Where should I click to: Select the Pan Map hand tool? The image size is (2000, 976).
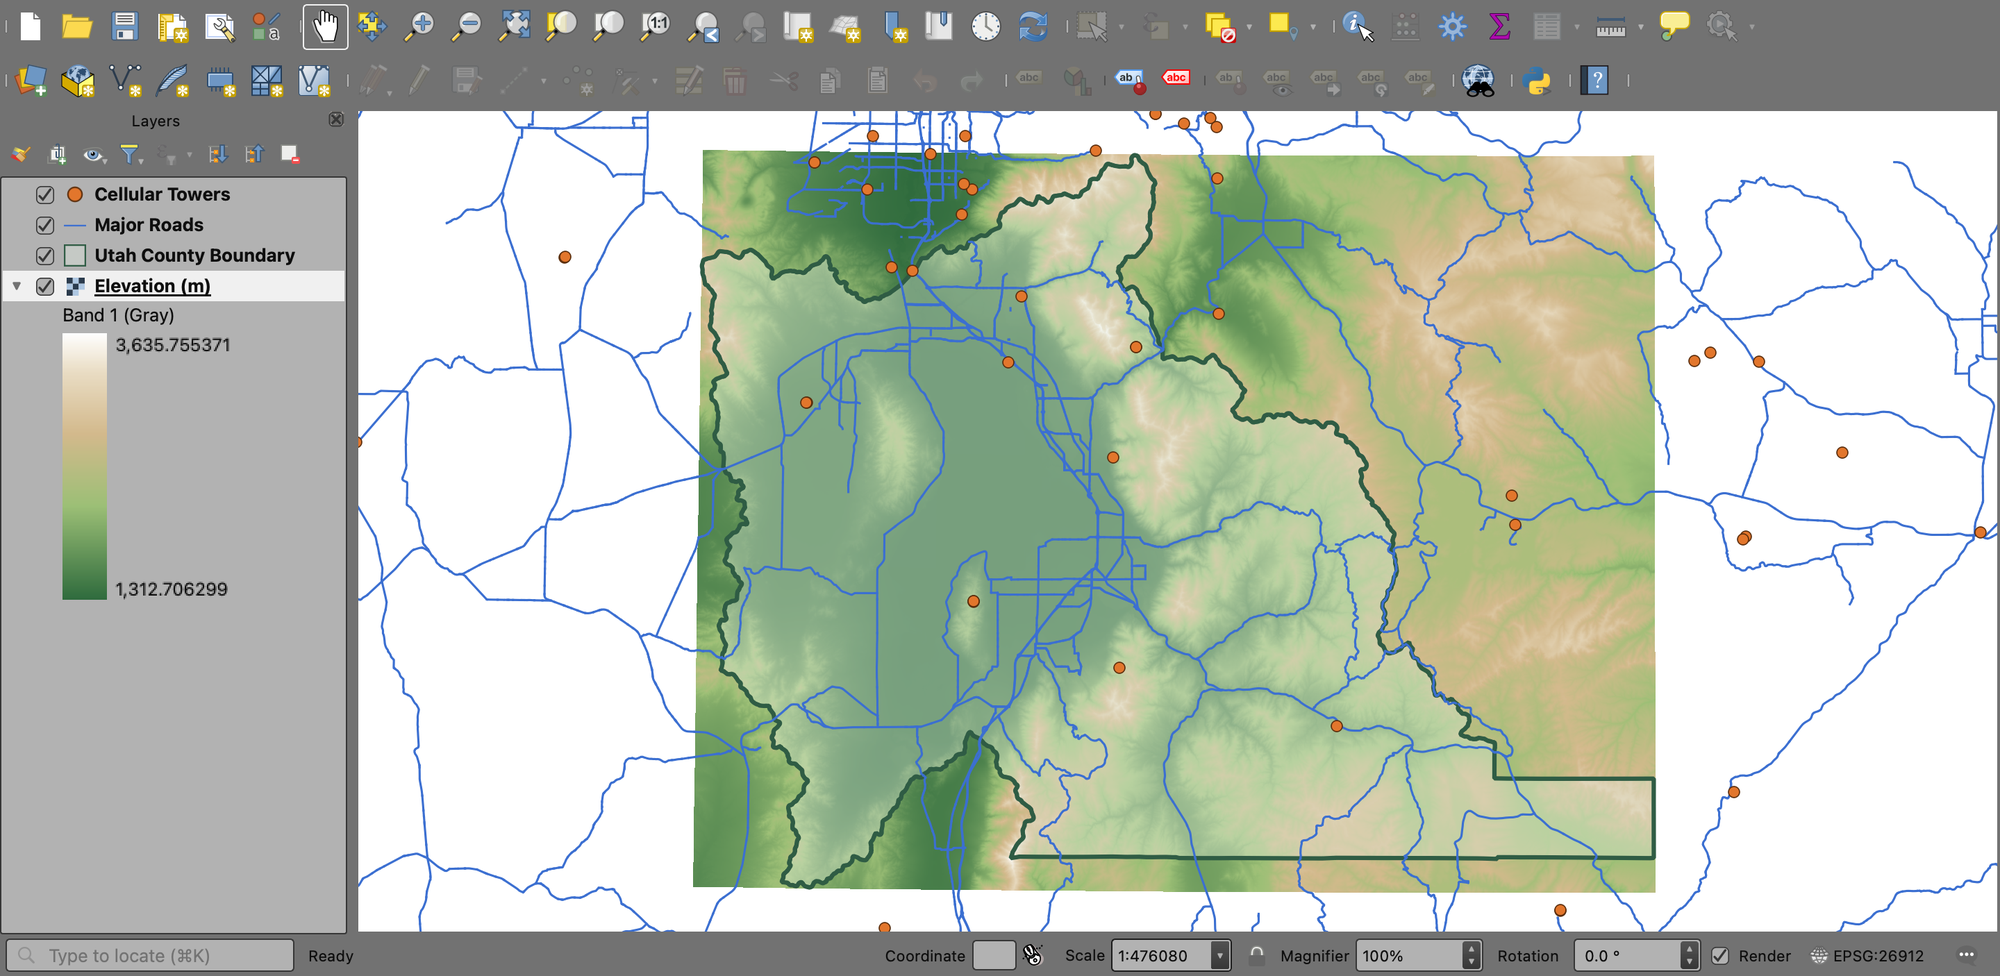pyautogui.click(x=325, y=27)
